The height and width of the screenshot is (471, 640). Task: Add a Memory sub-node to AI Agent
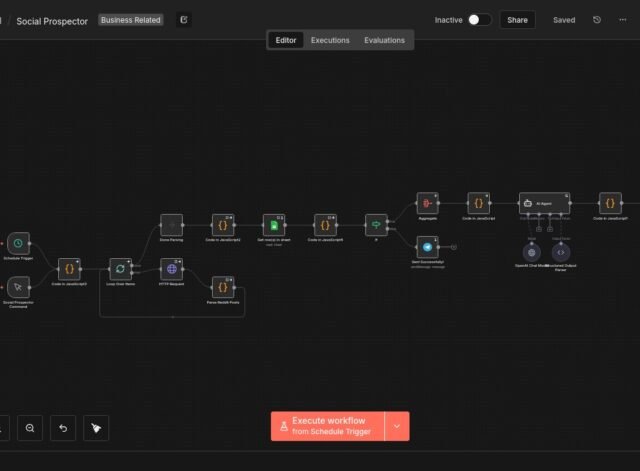[539, 229]
